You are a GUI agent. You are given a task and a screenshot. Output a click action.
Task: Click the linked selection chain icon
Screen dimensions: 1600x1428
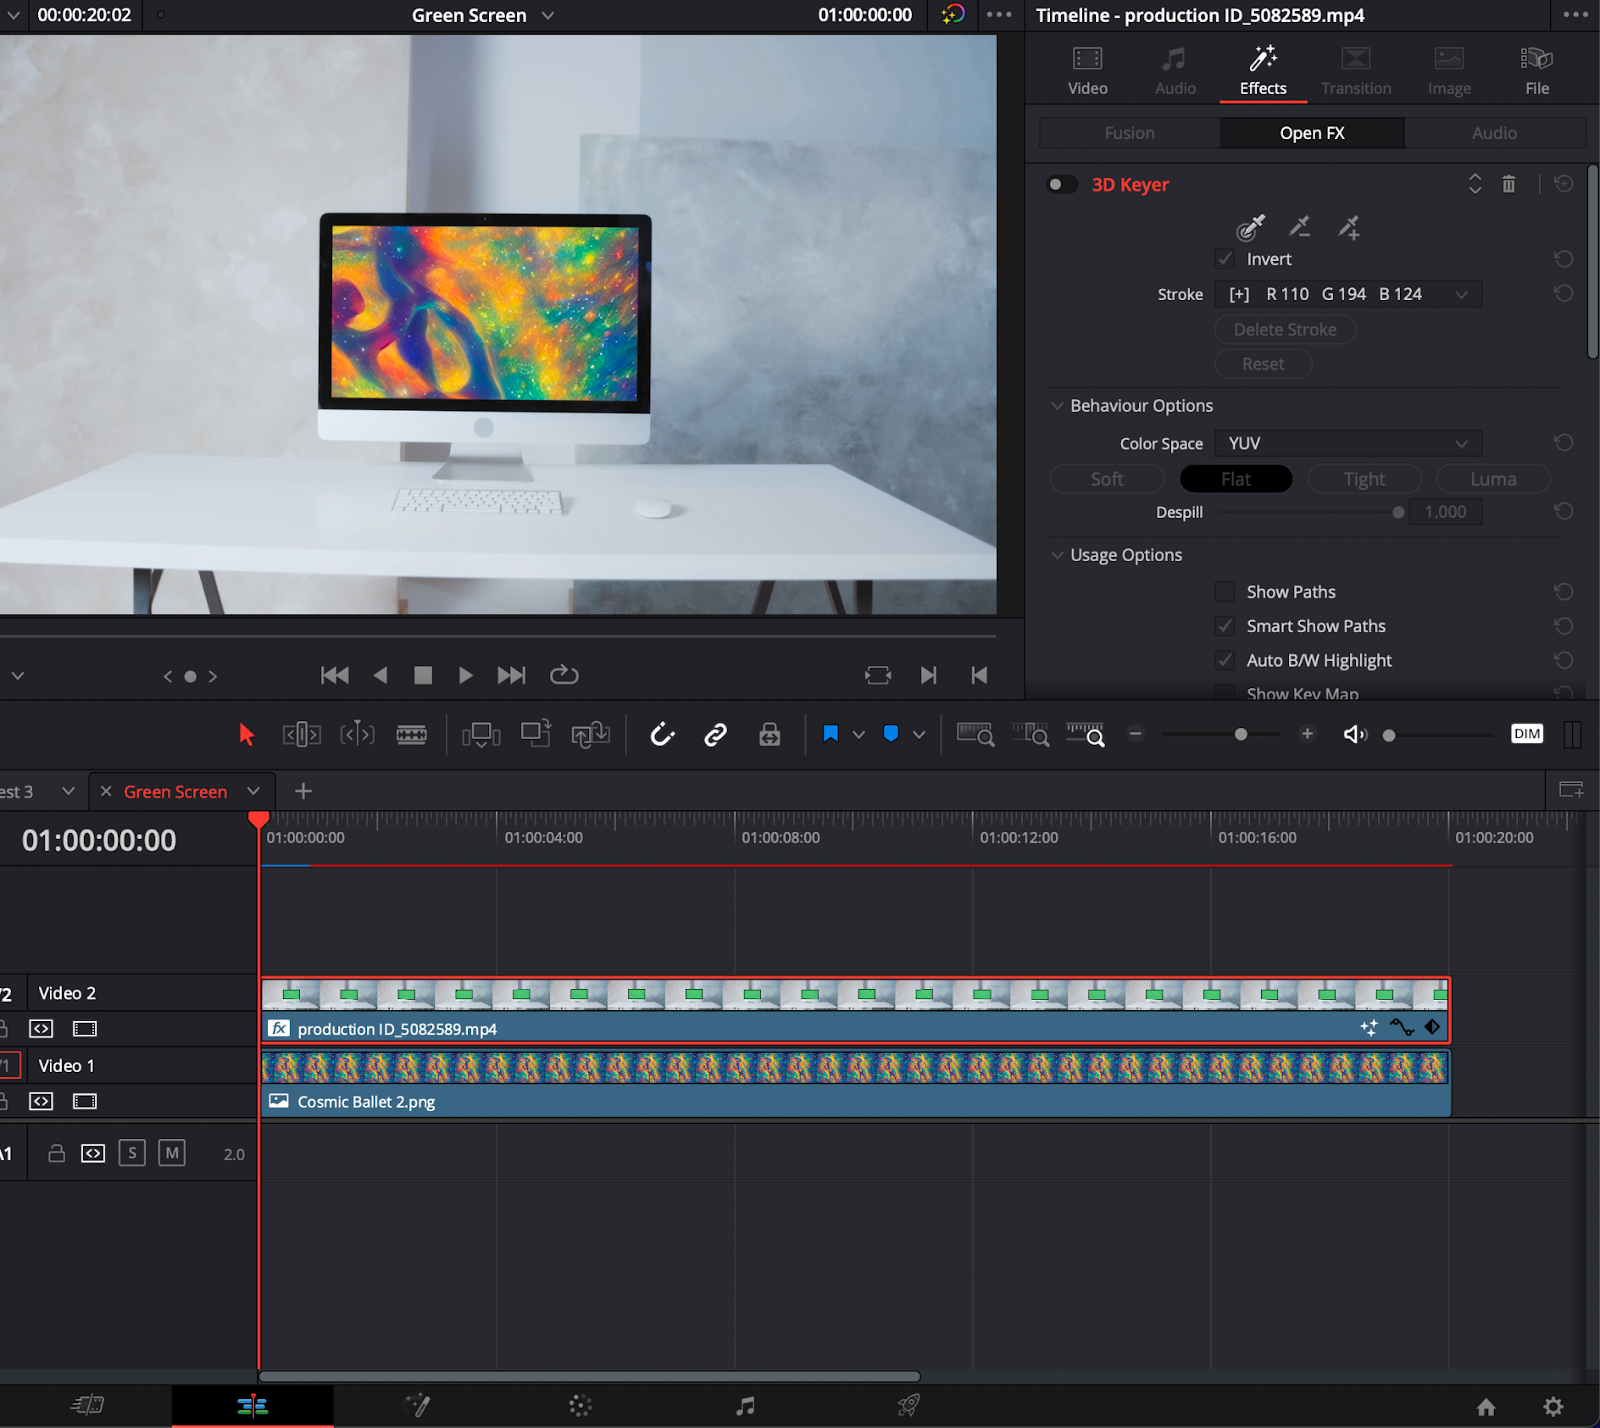pyautogui.click(x=715, y=734)
